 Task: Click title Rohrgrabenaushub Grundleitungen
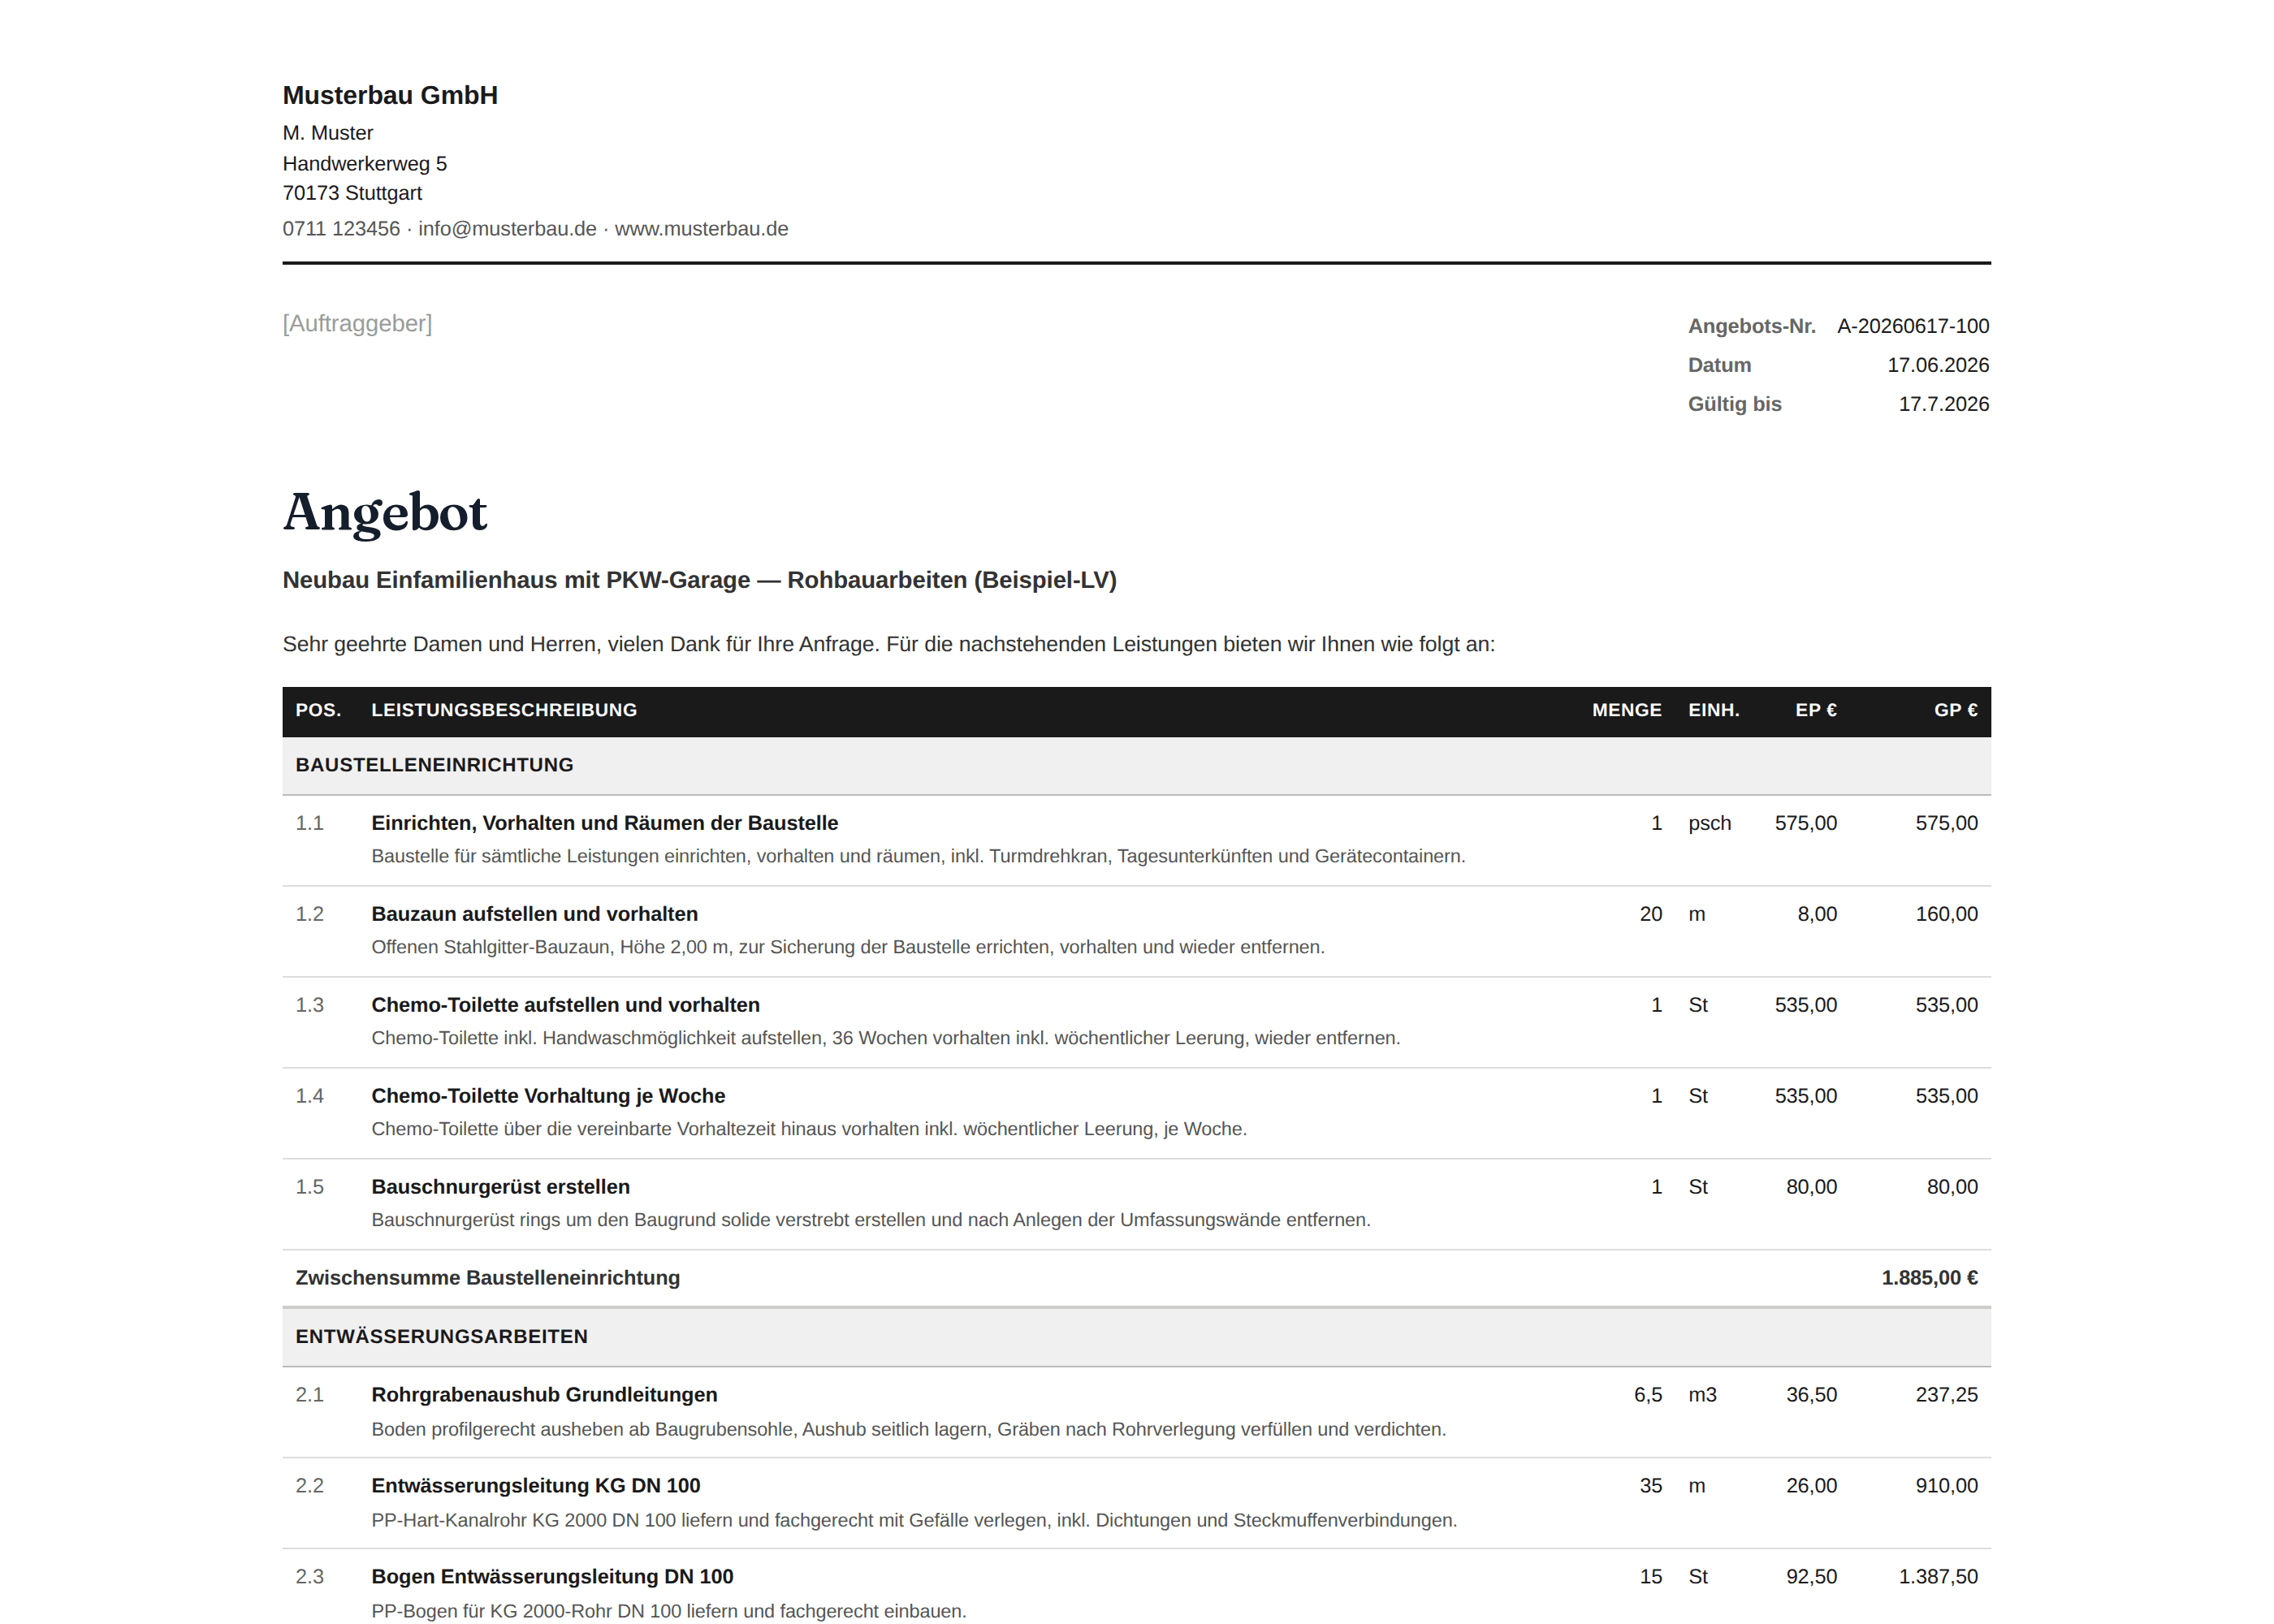pyautogui.click(x=544, y=1395)
